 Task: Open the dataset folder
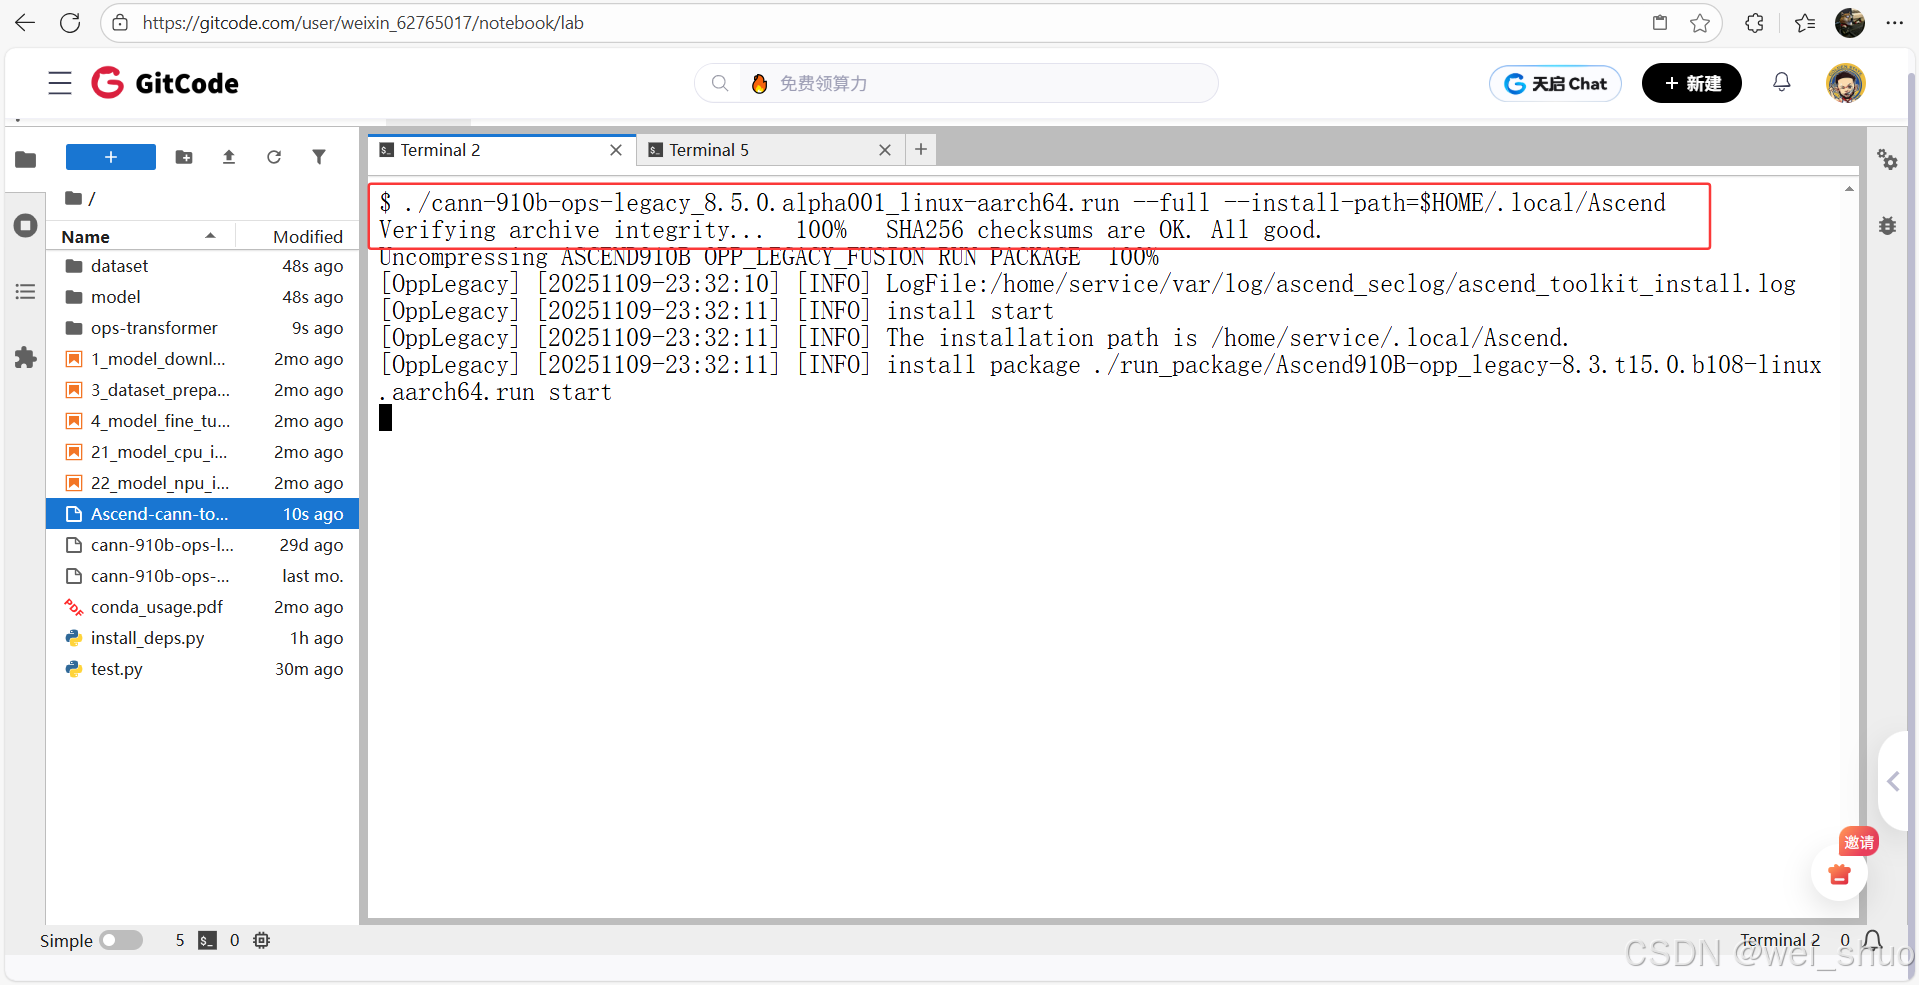point(203,266)
